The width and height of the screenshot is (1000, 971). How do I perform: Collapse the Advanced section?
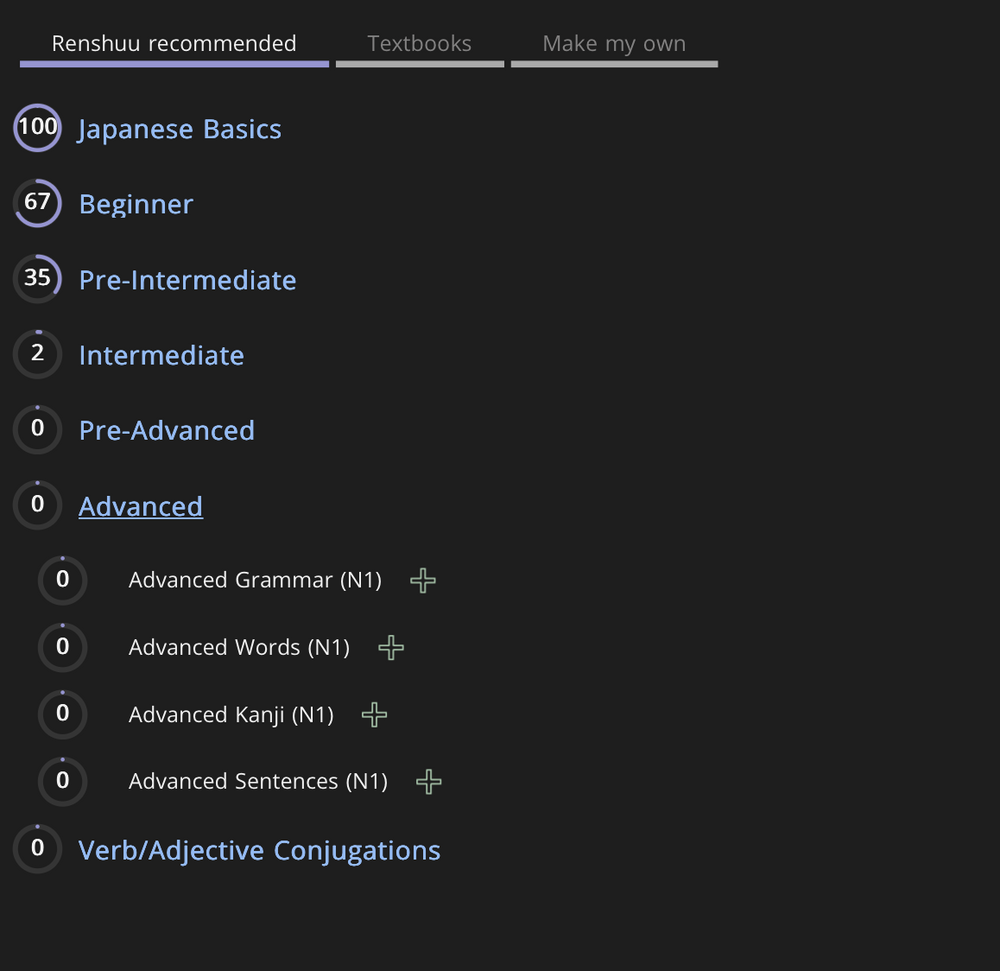tap(141, 506)
